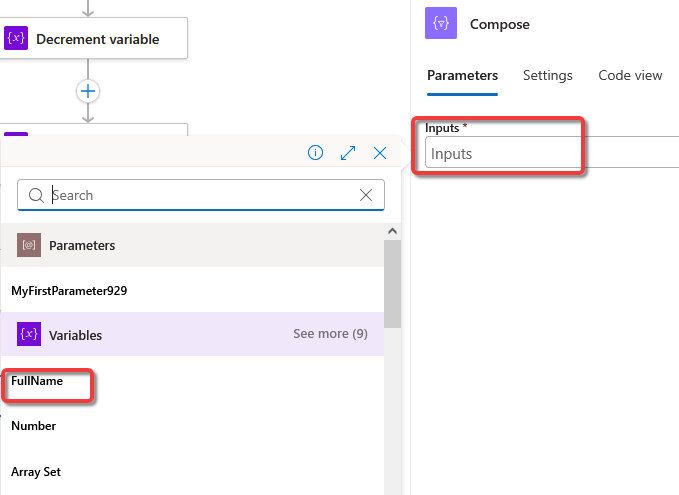679x495 pixels.
Task: Click the Inputs text field
Action: point(552,152)
